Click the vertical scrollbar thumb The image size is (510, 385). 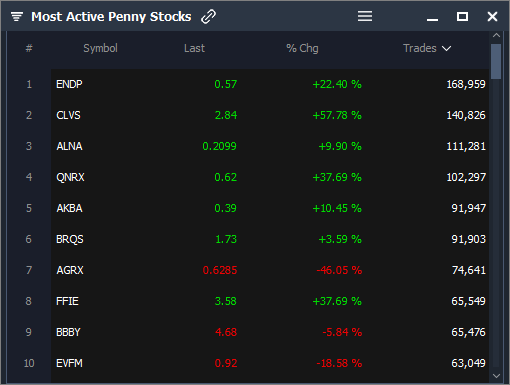(496, 62)
